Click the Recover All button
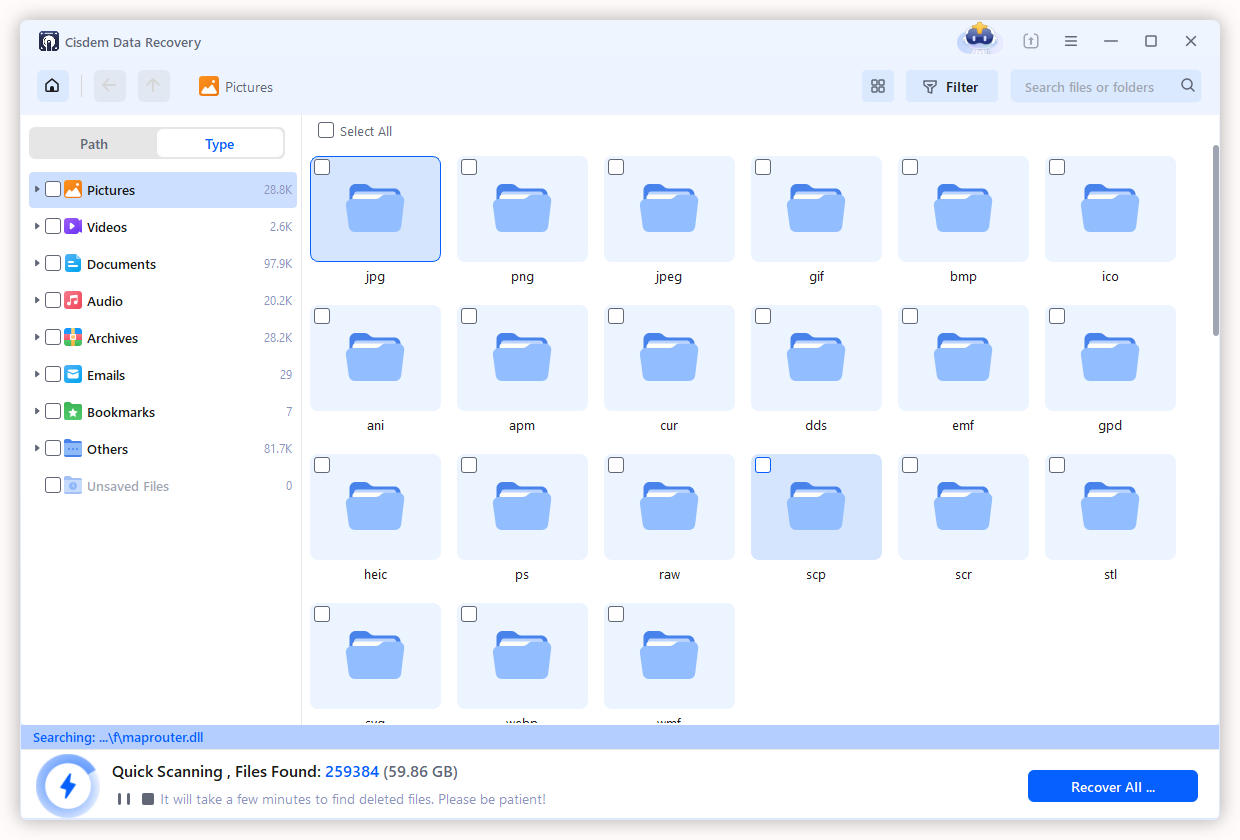1240x840 pixels. [x=1112, y=787]
